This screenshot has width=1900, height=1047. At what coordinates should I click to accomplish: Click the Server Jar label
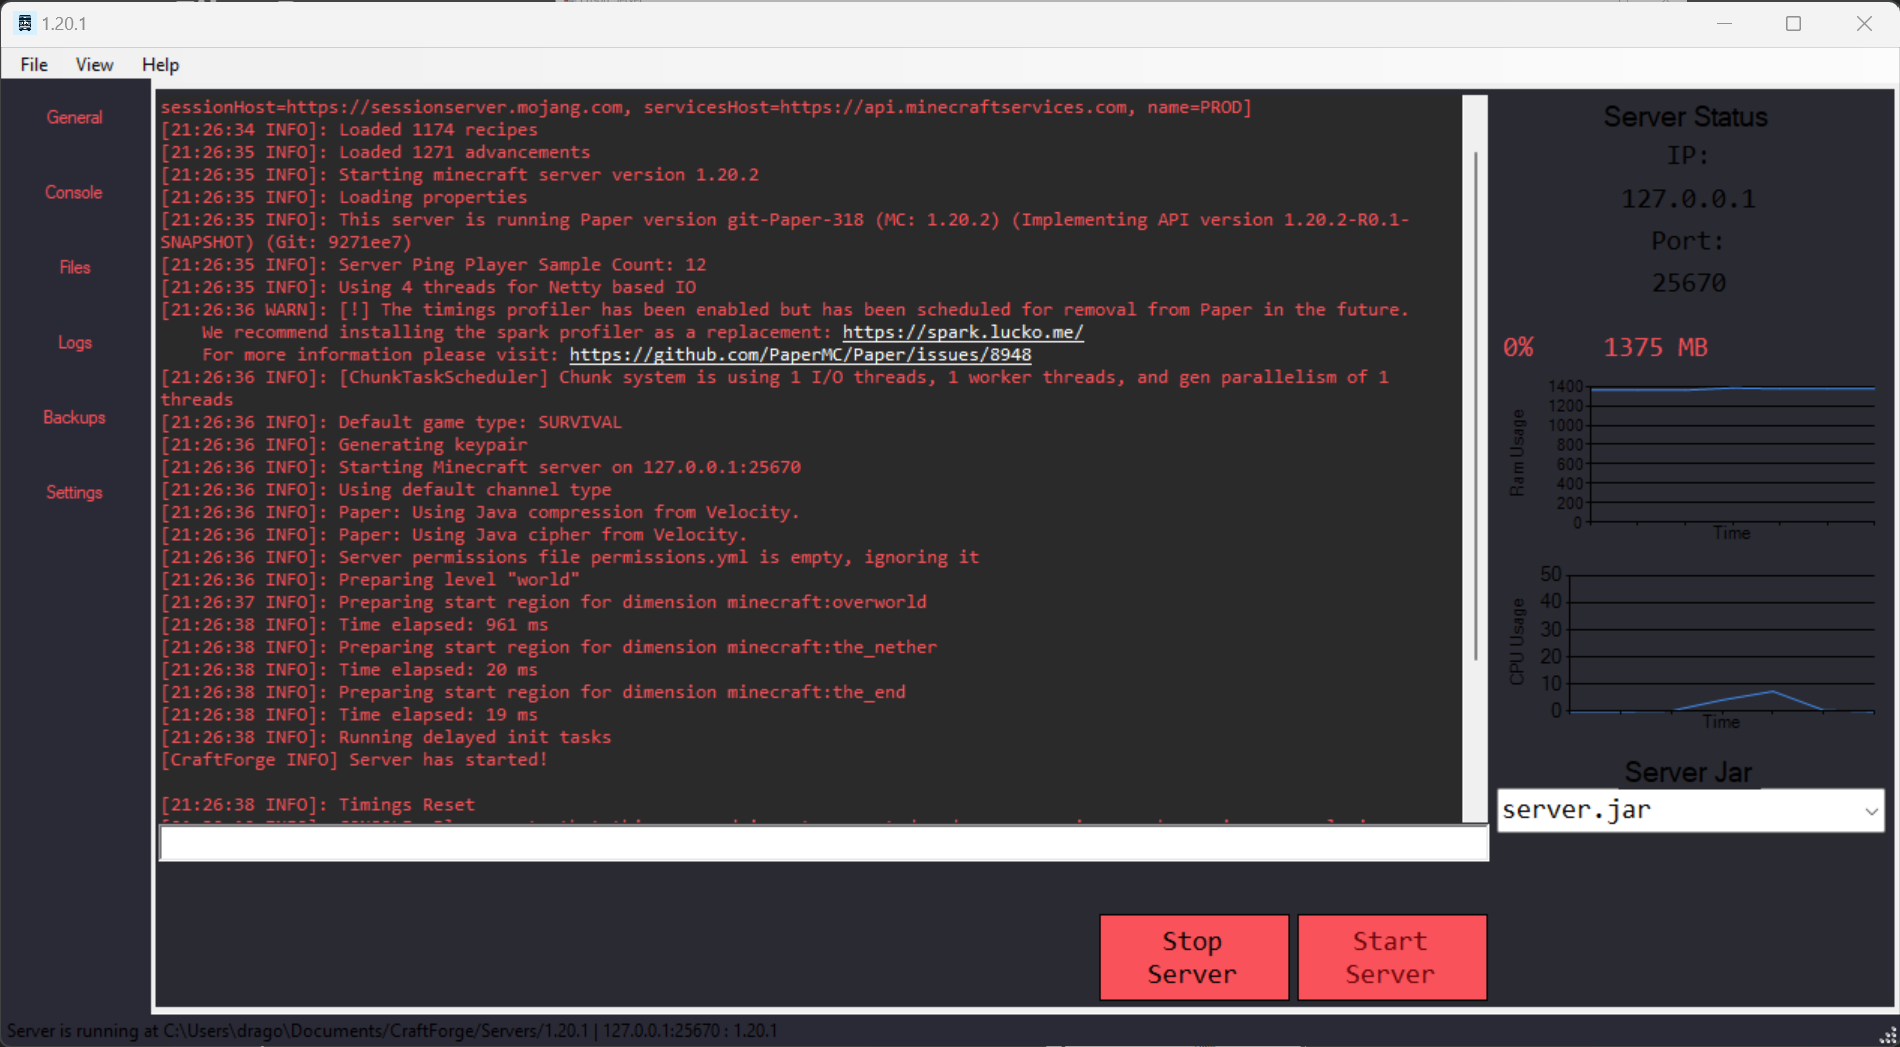1688,772
